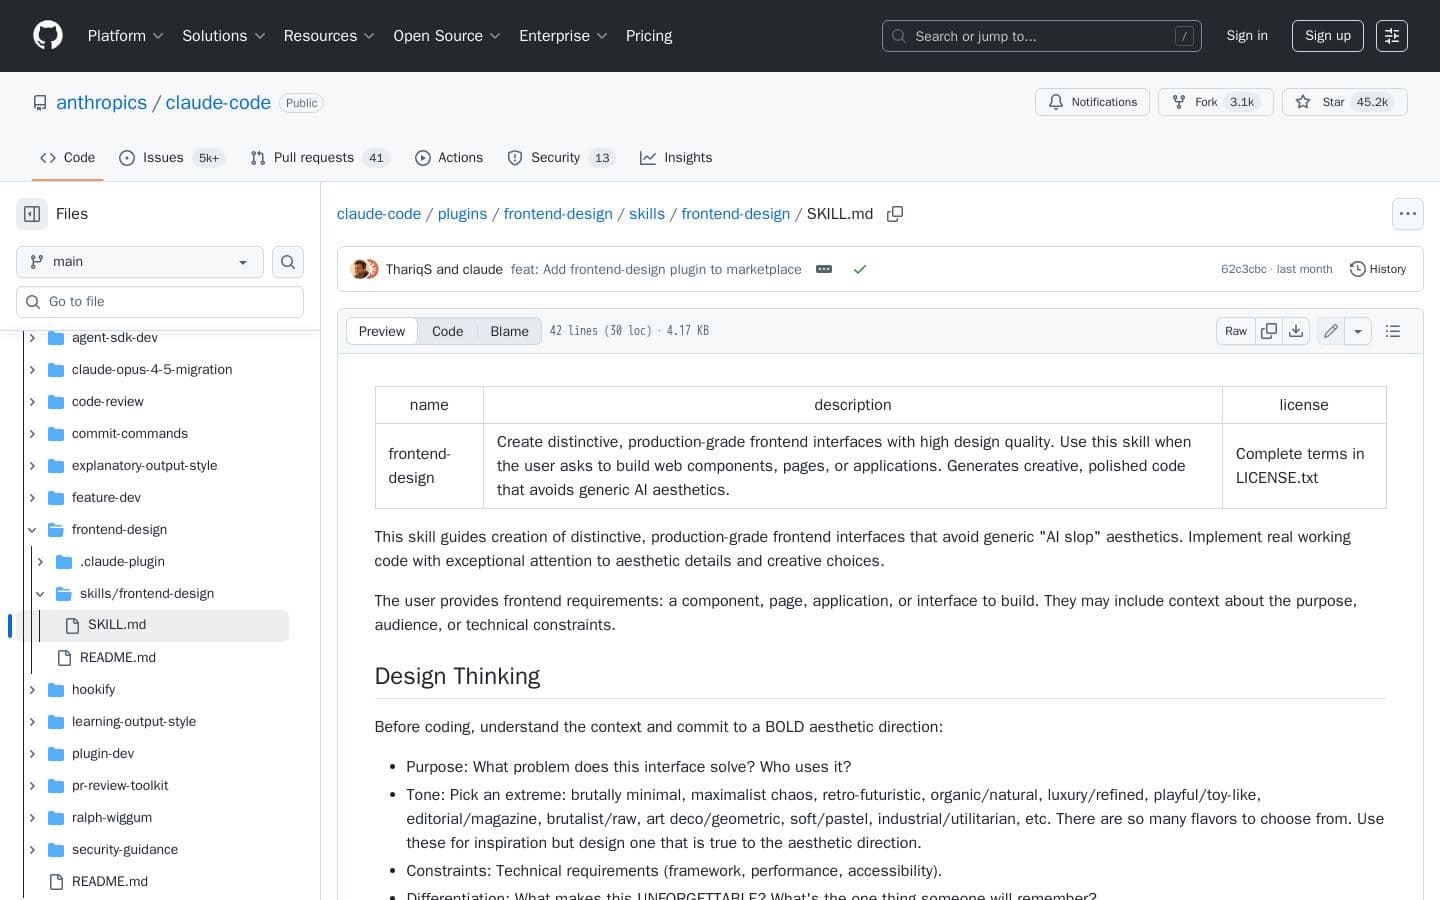
Task: Collapse the Files sidebar panel
Action: 31,213
